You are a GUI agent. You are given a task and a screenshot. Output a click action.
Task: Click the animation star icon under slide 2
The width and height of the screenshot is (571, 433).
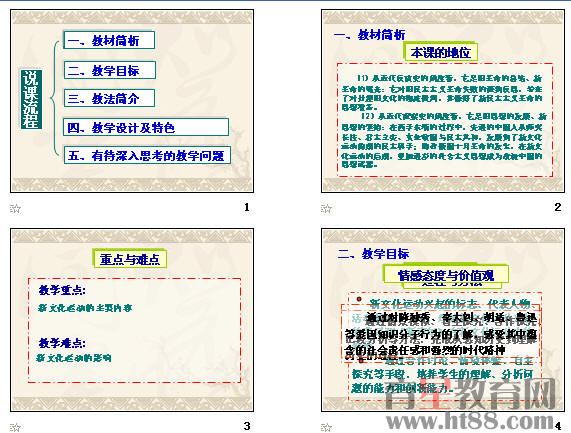(326, 209)
